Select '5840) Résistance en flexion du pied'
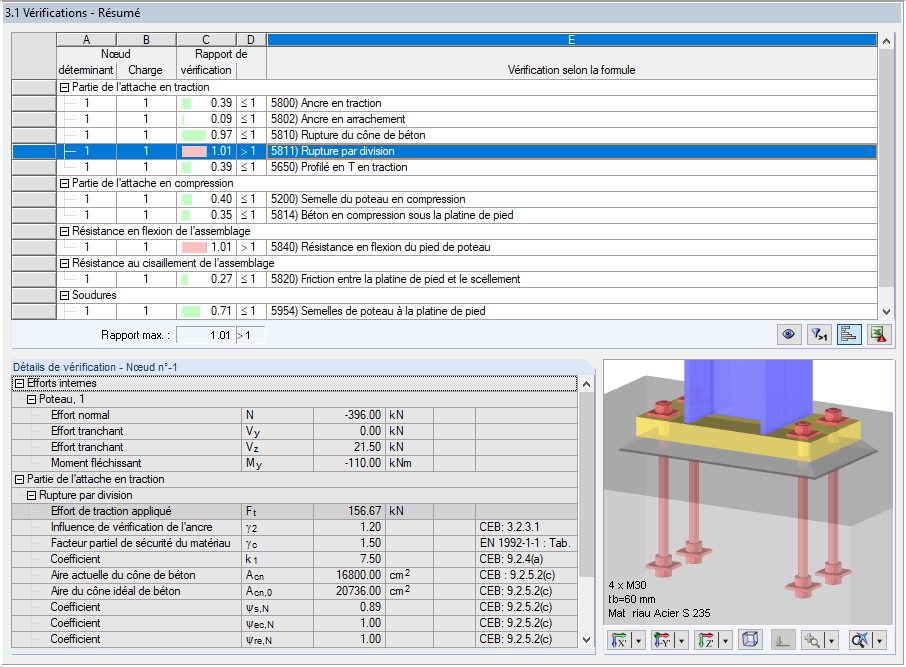The image size is (906, 667). tap(444, 247)
